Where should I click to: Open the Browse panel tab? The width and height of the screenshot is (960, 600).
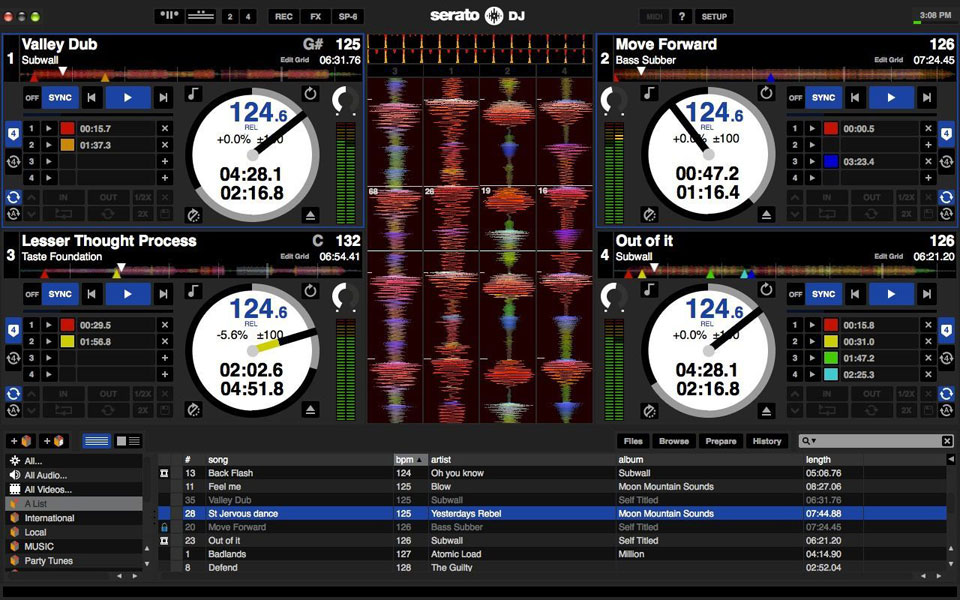click(x=674, y=441)
